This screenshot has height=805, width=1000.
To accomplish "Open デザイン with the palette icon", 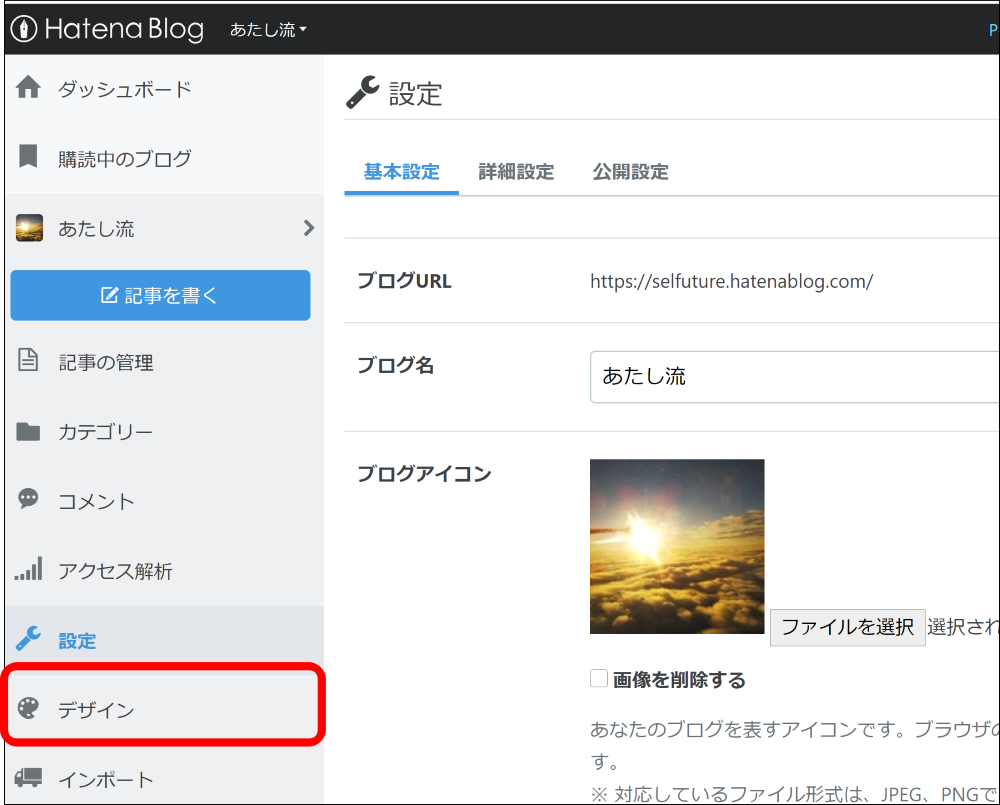I will point(28,710).
